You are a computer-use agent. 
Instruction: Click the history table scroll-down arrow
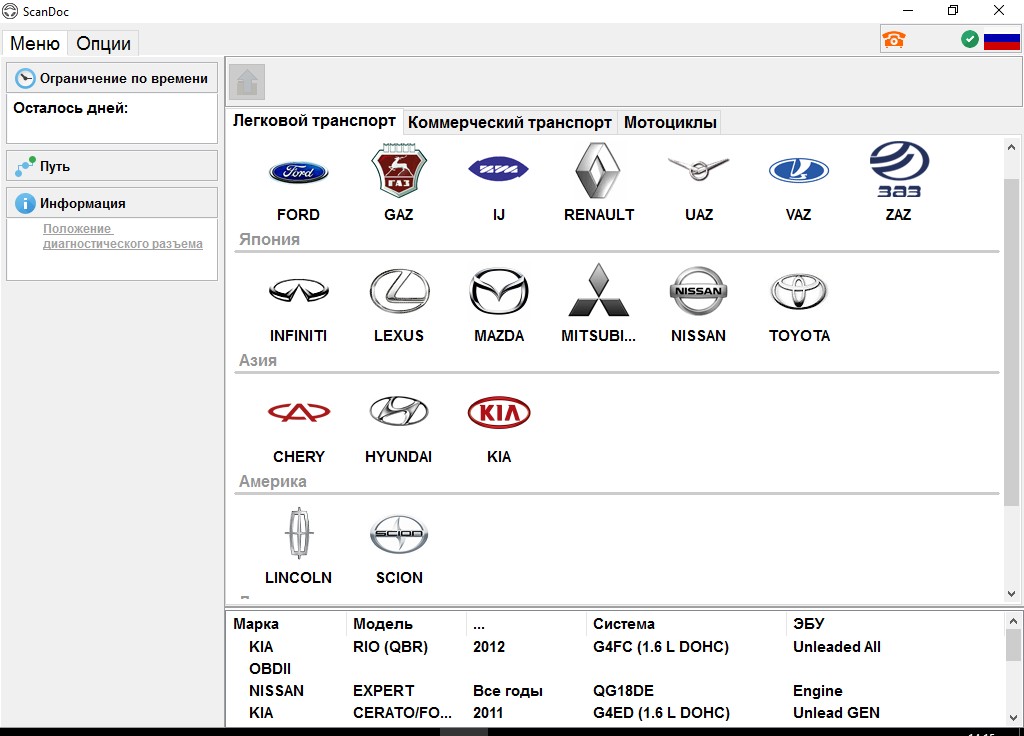point(1013,717)
